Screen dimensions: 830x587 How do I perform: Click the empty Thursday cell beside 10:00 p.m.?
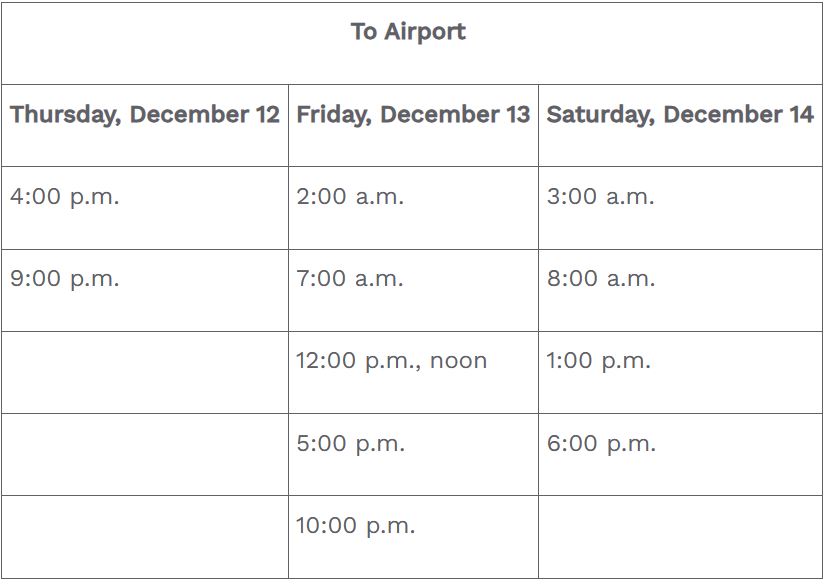click(x=145, y=536)
